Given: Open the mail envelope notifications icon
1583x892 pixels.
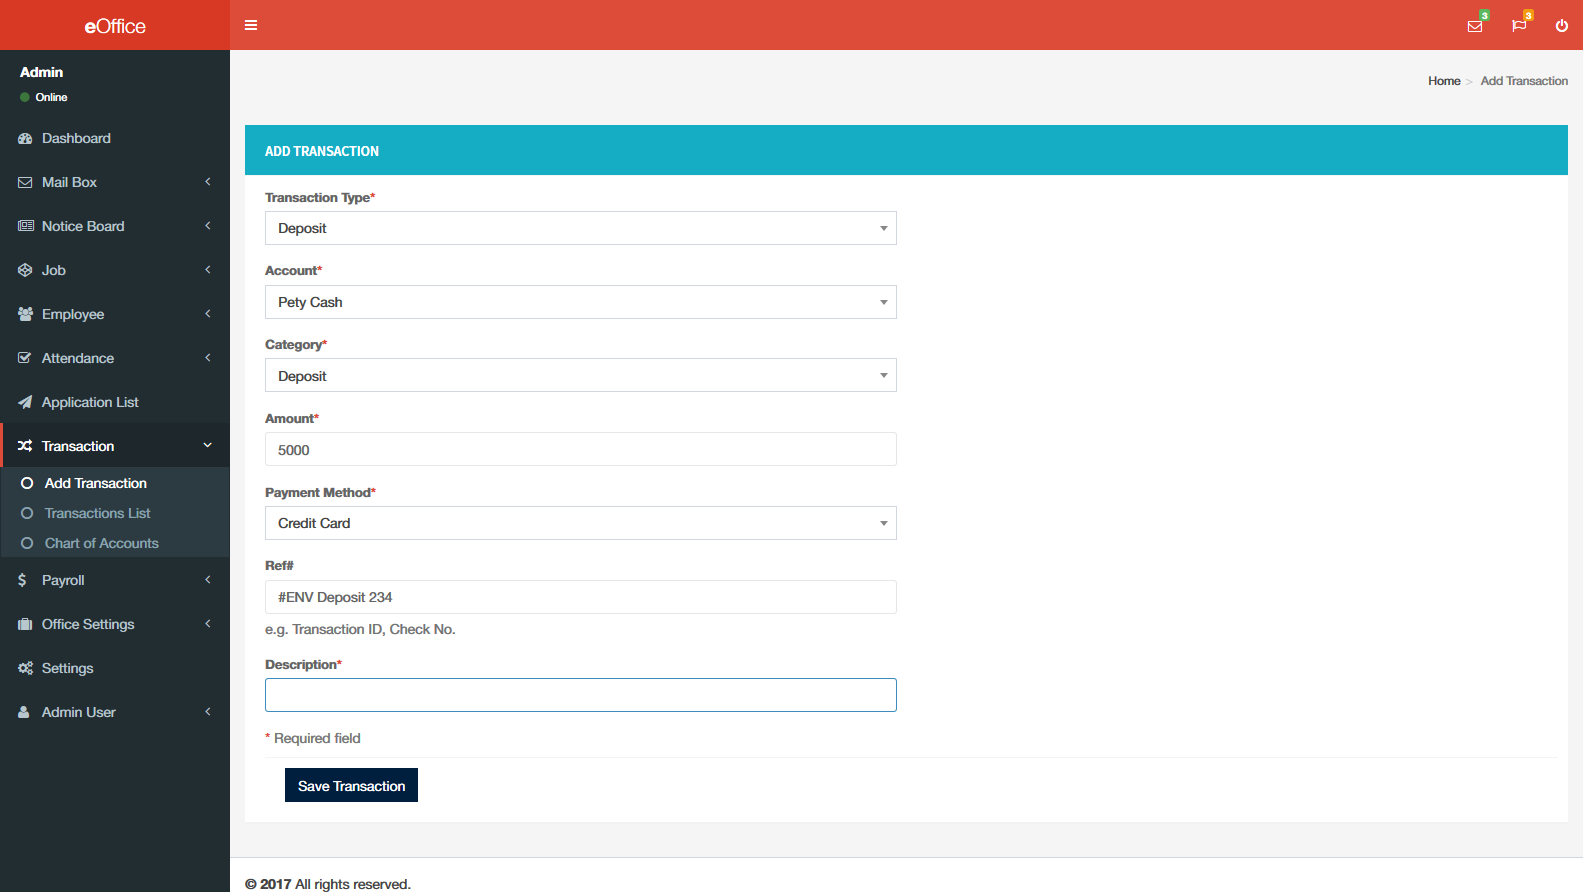Looking at the screenshot, I should pyautogui.click(x=1475, y=26).
